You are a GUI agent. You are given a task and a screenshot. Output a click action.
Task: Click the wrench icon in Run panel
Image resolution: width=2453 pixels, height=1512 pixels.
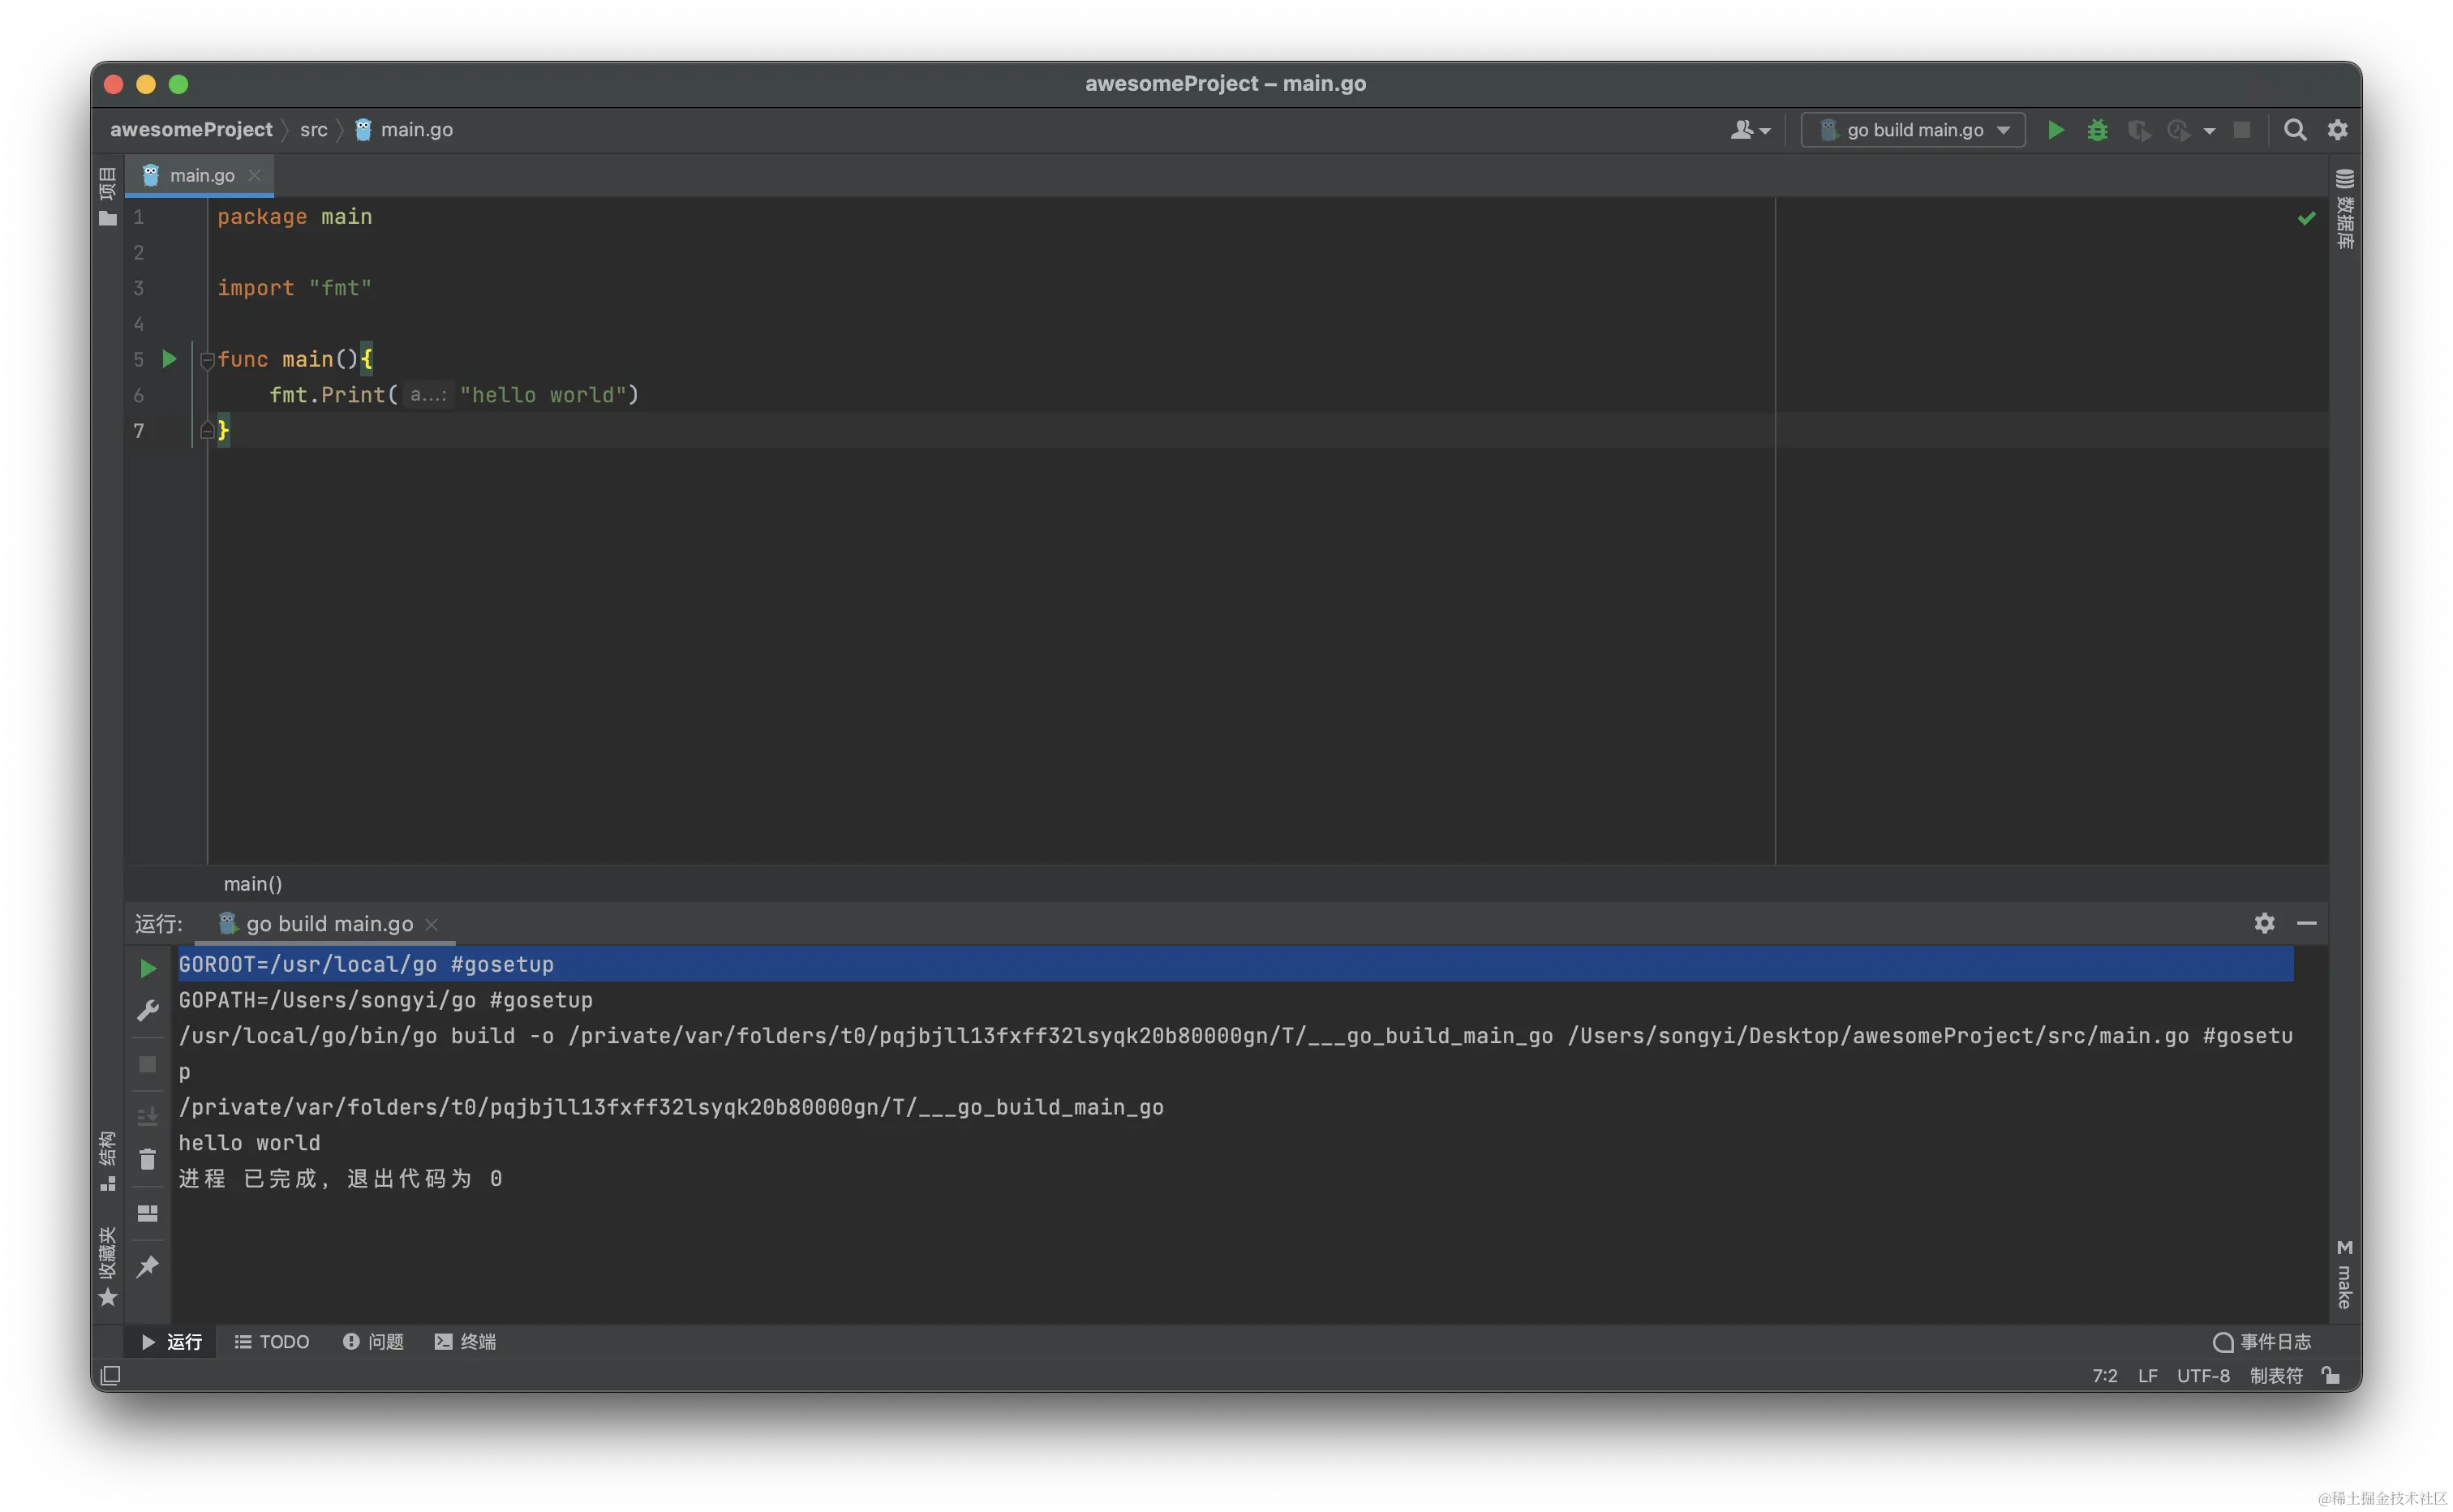tap(148, 1011)
